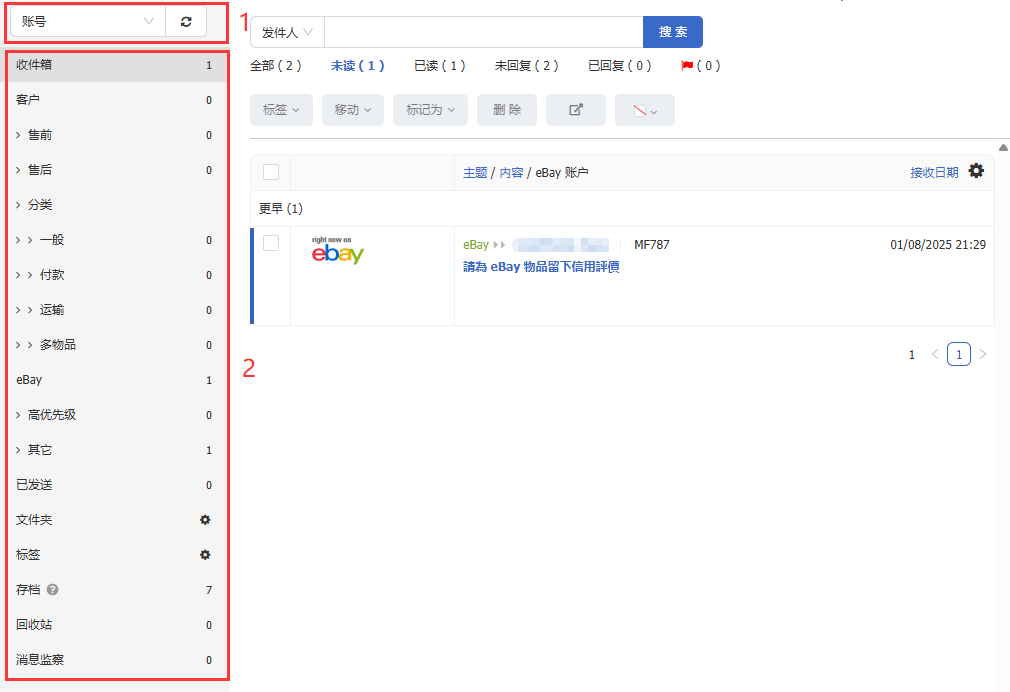Open the 发件人 search type dropdown

tap(287, 32)
